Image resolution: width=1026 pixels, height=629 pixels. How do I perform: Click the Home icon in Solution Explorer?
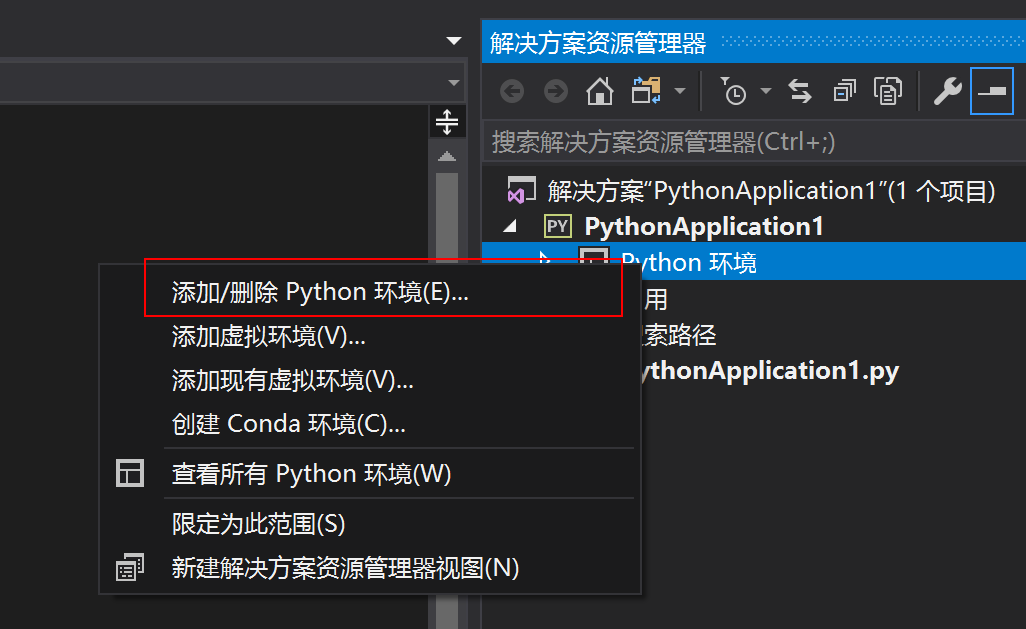pyautogui.click(x=599, y=91)
